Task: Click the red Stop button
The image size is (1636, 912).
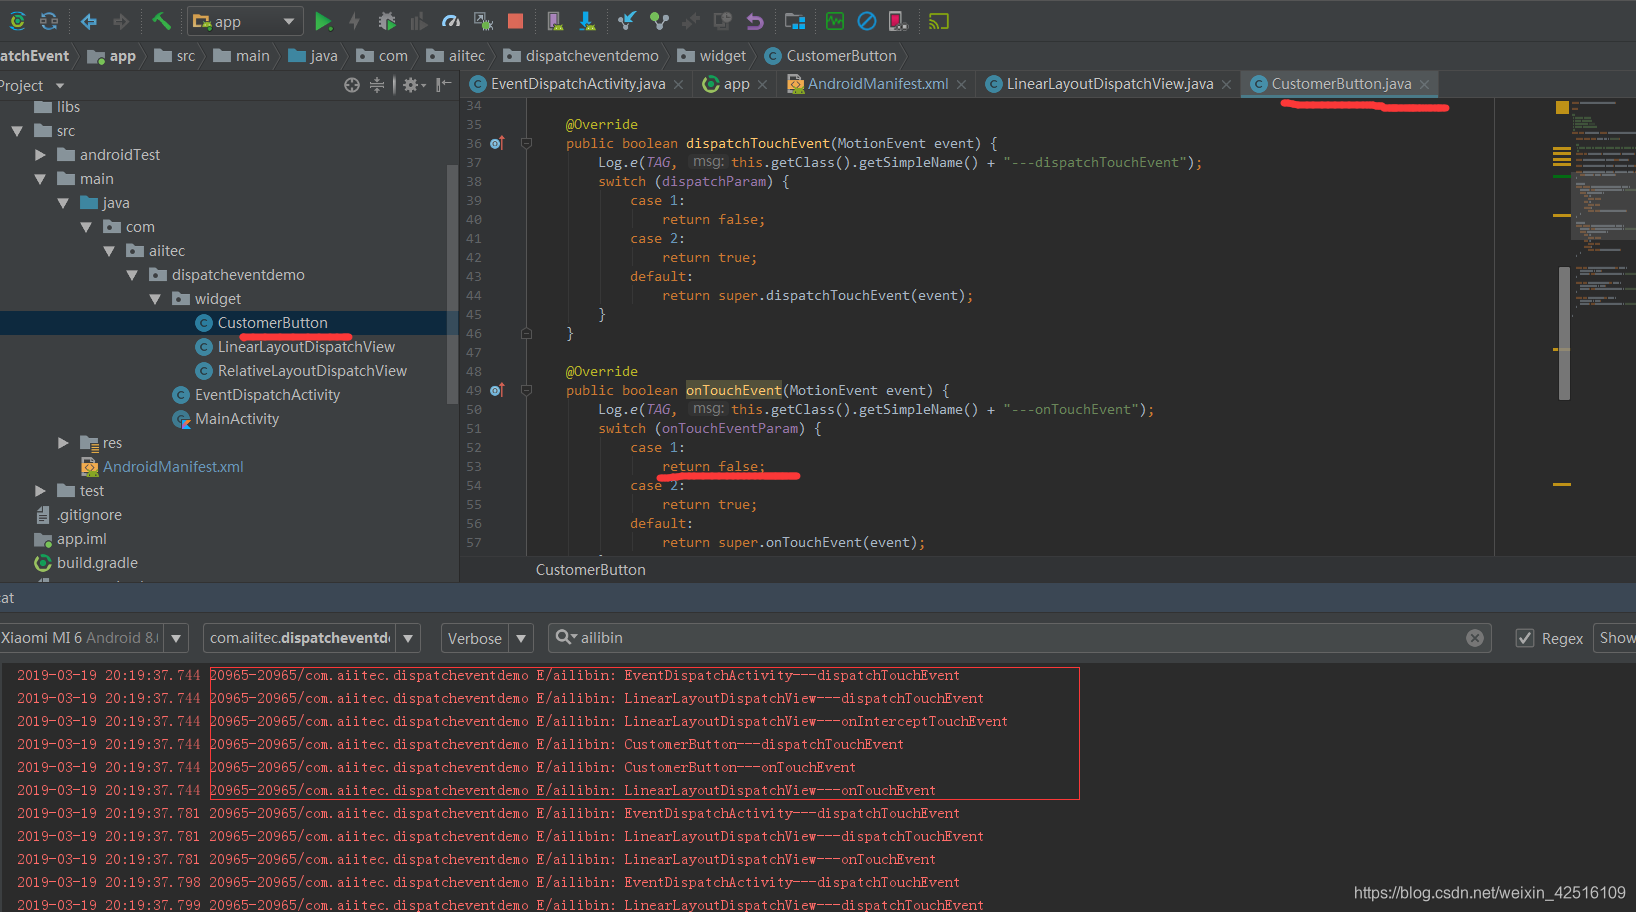Action: [x=515, y=21]
